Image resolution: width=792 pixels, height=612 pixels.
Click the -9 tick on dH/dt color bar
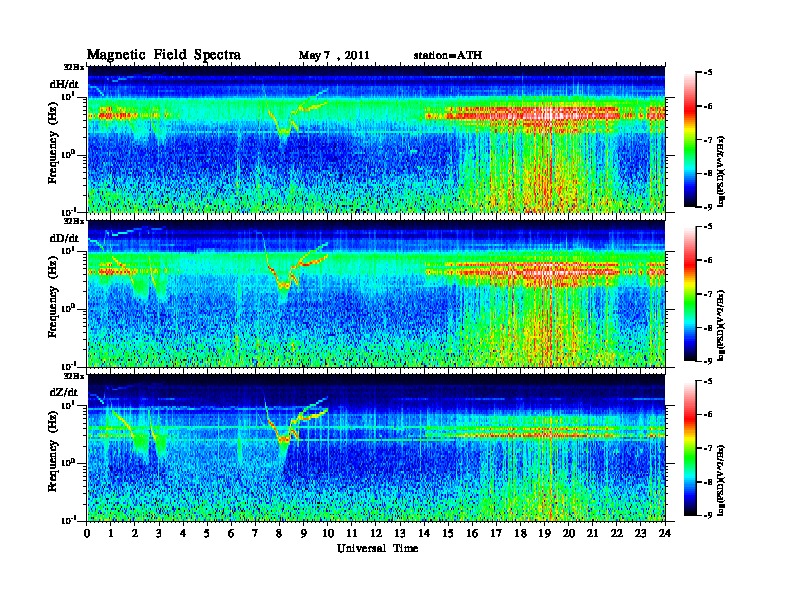coord(708,207)
